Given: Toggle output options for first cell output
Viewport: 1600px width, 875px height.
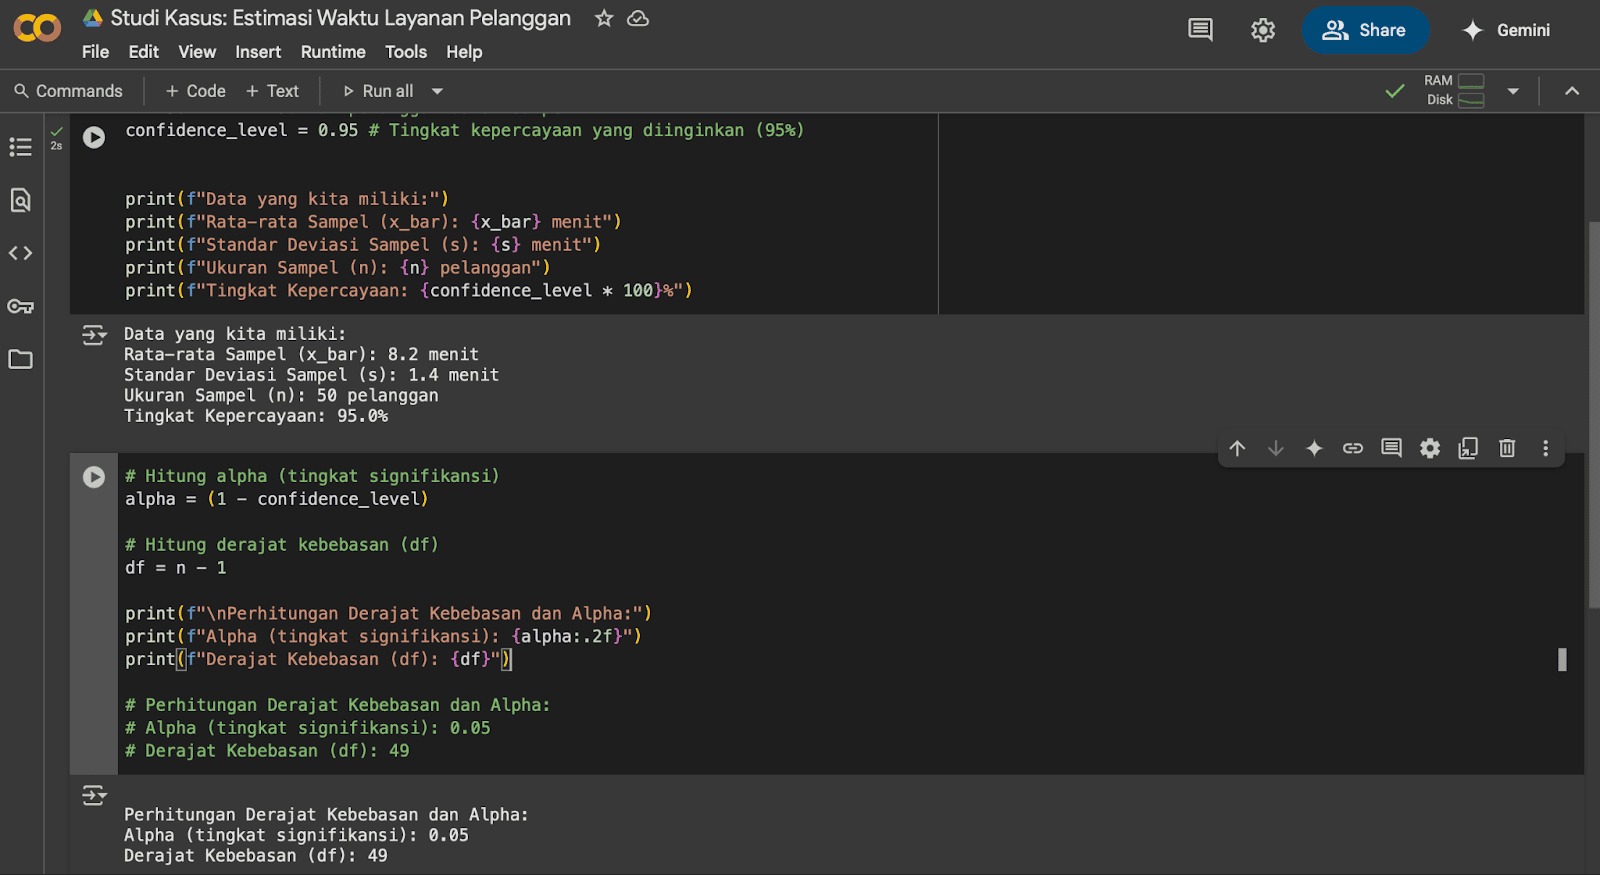Looking at the screenshot, I should coord(94,335).
